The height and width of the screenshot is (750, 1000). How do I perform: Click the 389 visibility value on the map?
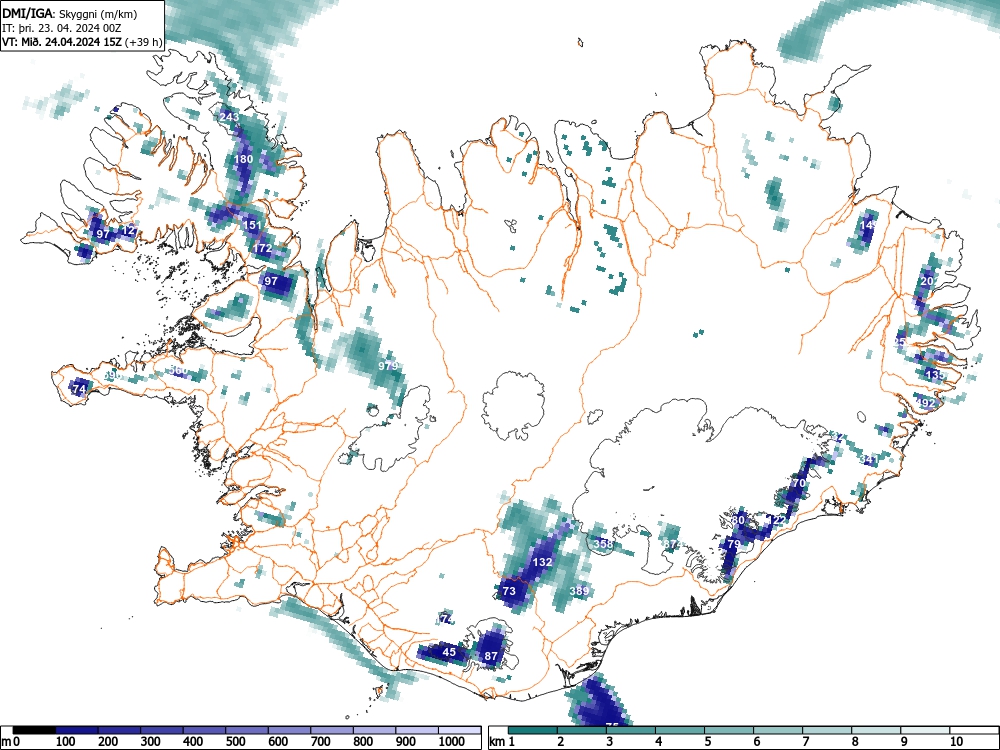(579, 591)
